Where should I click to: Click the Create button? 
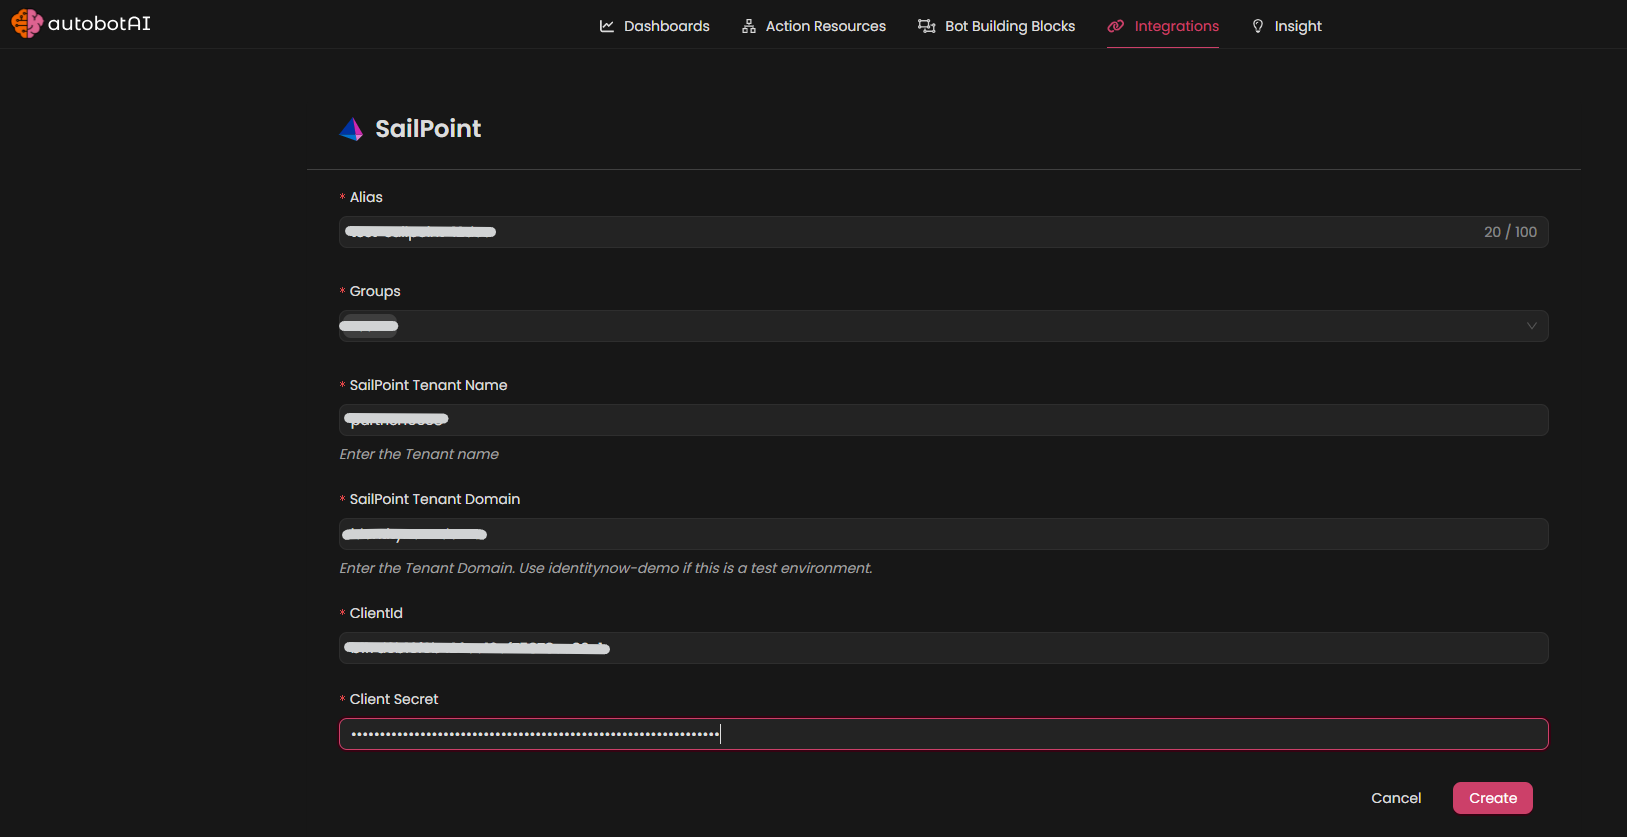[x=1492, y=798]
